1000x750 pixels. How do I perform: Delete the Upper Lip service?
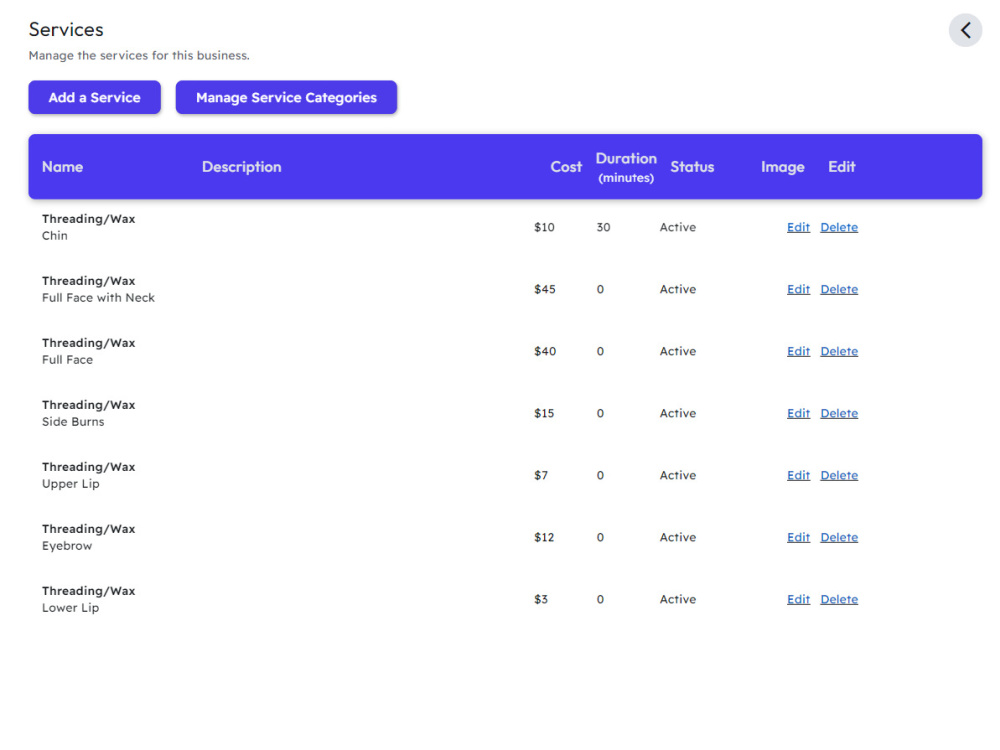coord(839,475)
